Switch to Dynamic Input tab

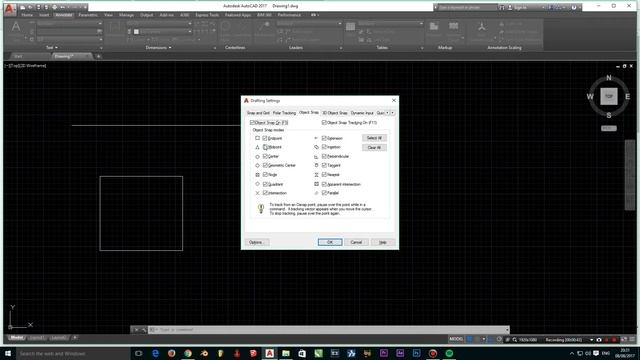(362, 113)
